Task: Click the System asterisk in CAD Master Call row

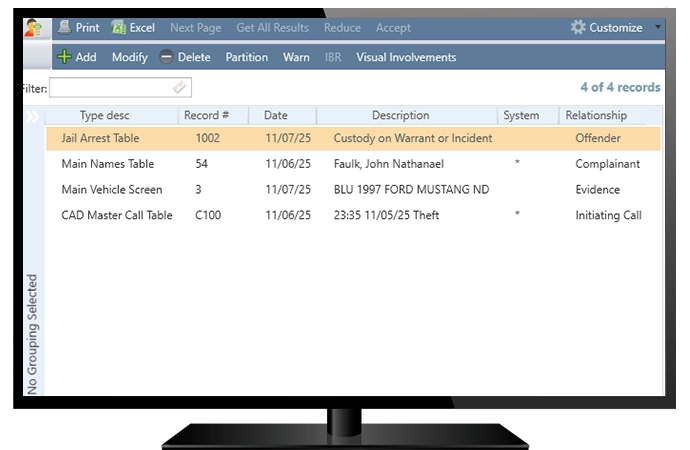Action: click(518, 214)
